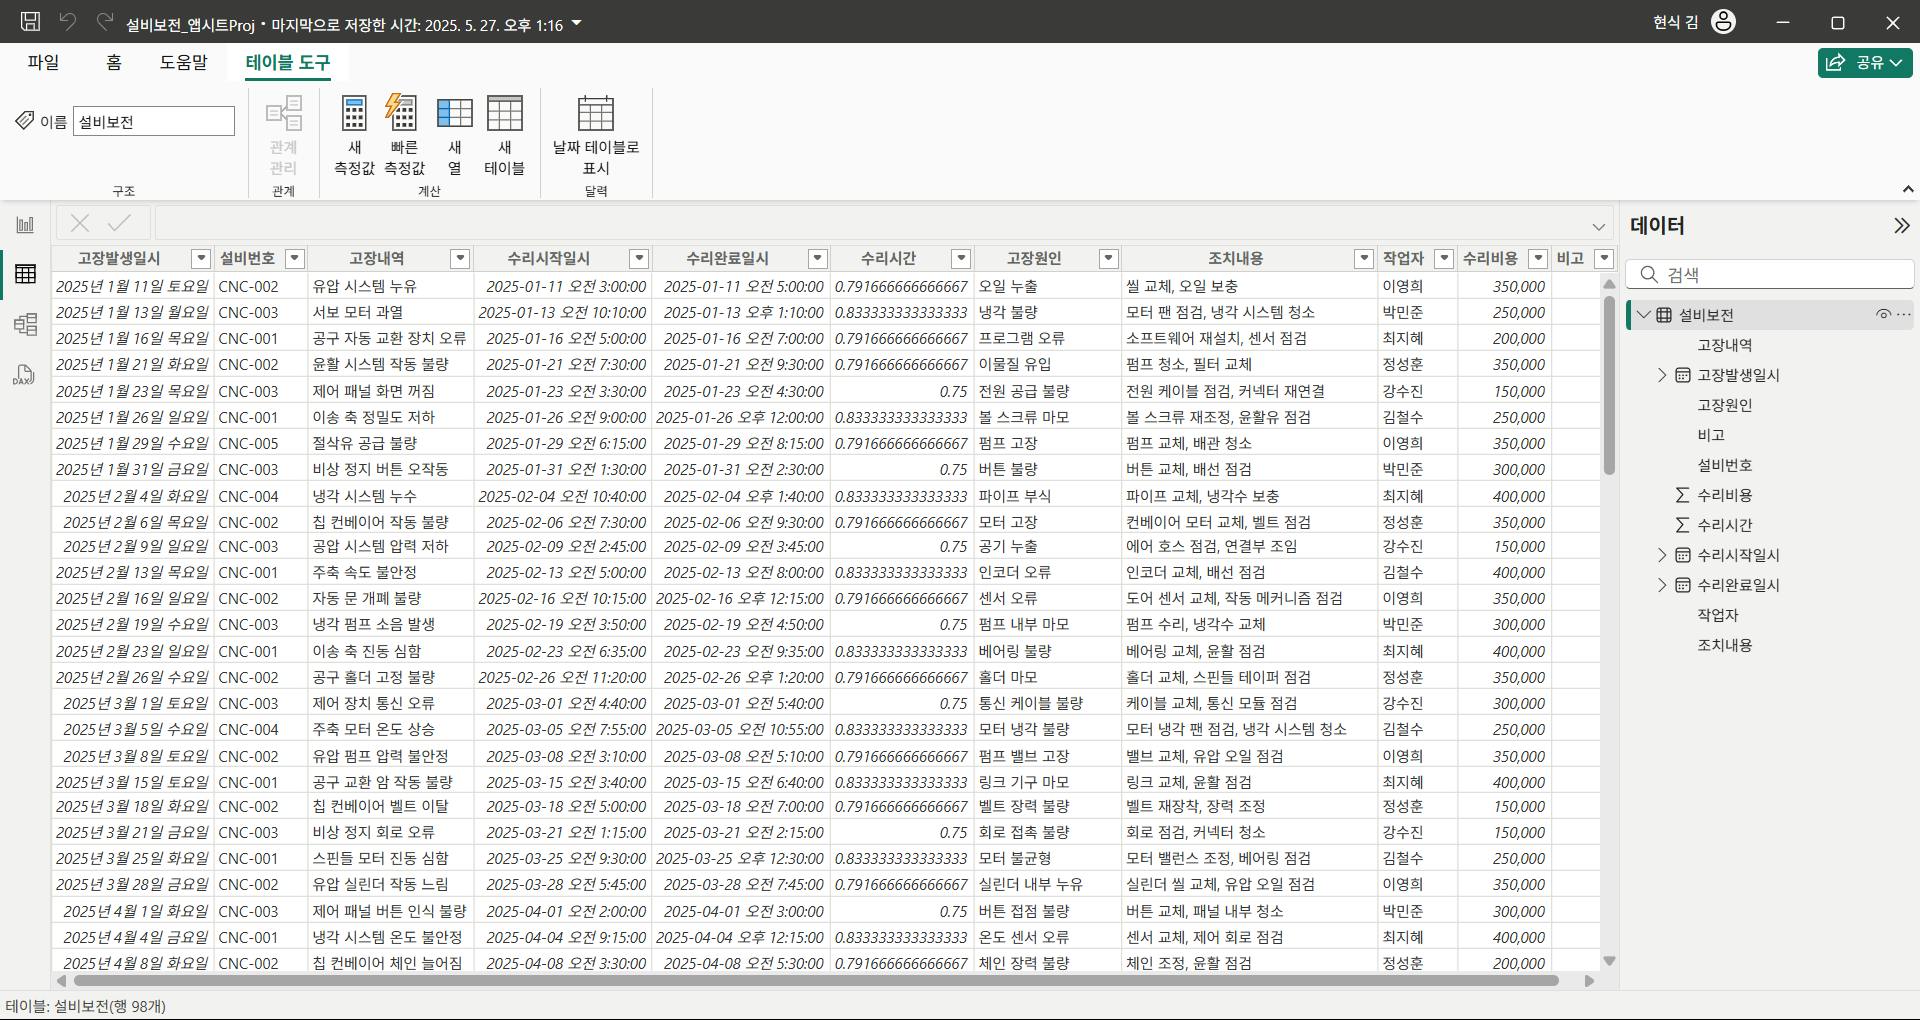Image resolution: width=1920 pixels, height=1020 pixels.
Task: Select the 수리비용 sum field
Action: (x=1724, y=495)
